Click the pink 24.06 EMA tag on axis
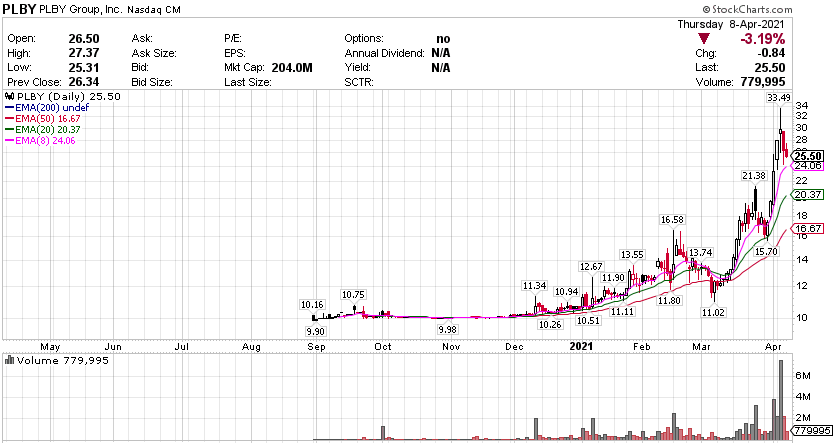 (808, 166)
